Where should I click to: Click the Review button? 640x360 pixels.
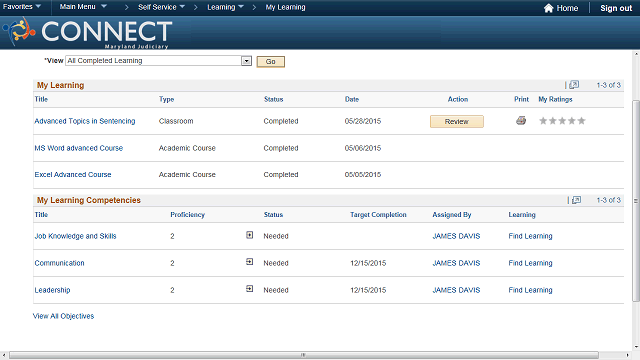pos(457,121)
